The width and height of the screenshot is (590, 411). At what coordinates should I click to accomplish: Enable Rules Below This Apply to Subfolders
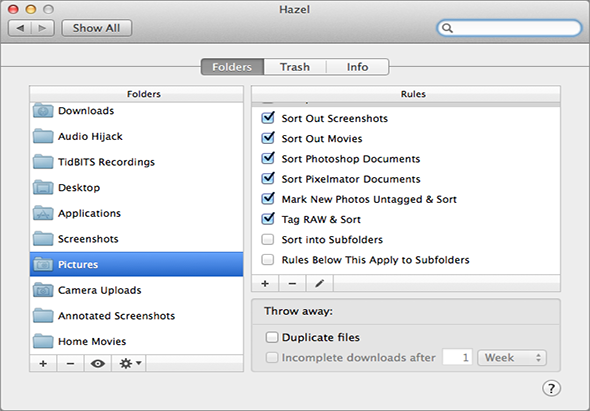tap(268, 260)
